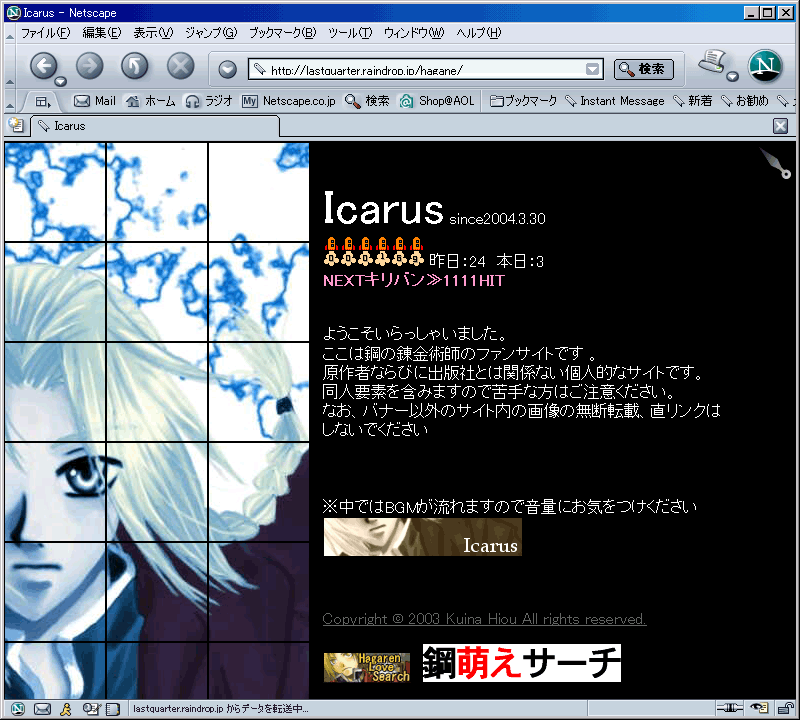
Task: Open the 新着 bookmark
Action: pos(692,101)
